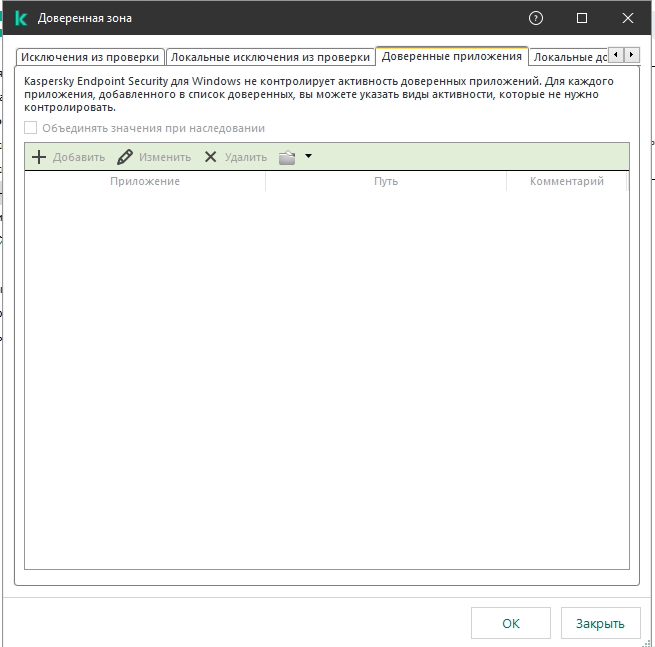Image resolution: width=655 pixels, height=647 pixels.
Task: Switch to Исключения из проверки tab
Action: click(x=90, y=57)
